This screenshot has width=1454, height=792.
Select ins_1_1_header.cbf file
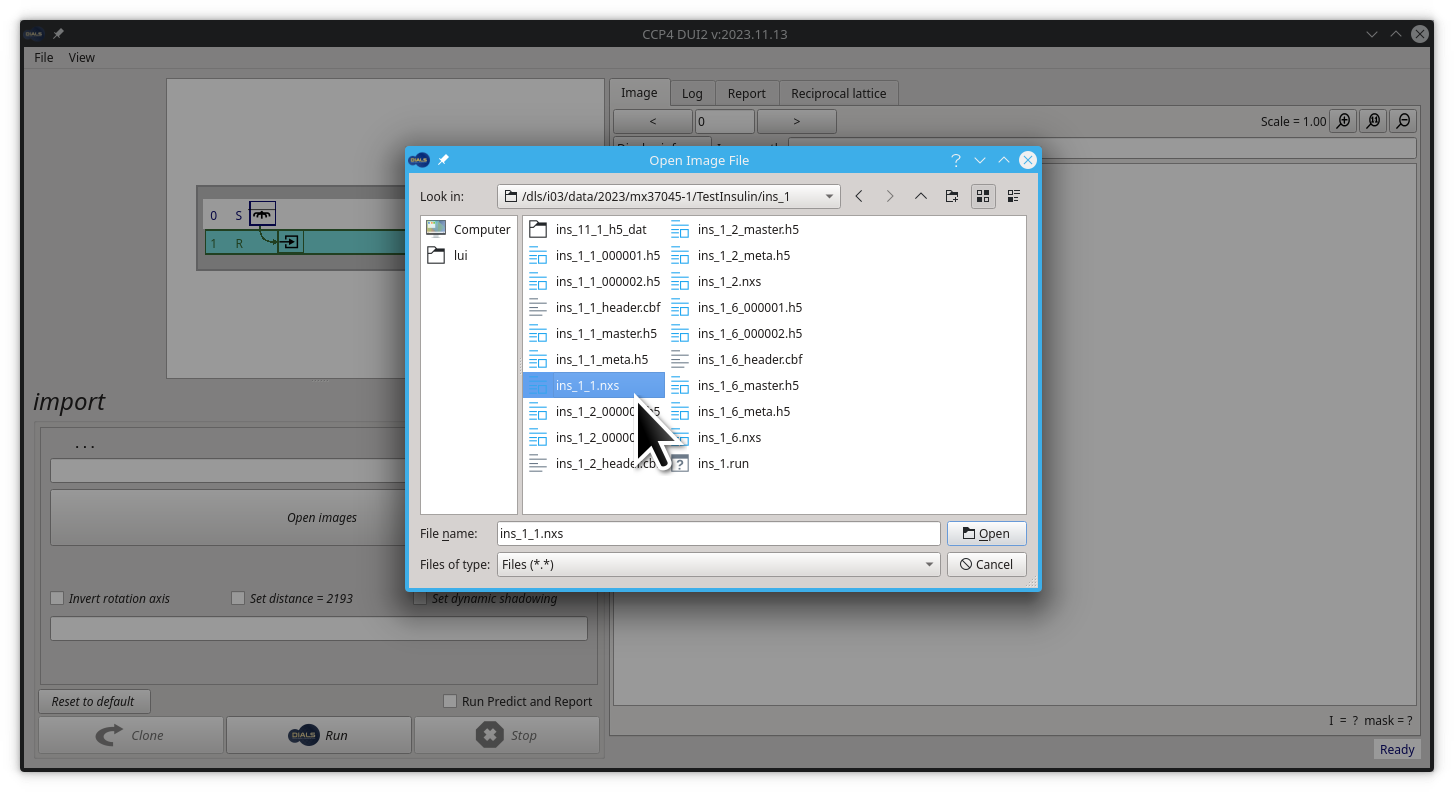(595, 308)
